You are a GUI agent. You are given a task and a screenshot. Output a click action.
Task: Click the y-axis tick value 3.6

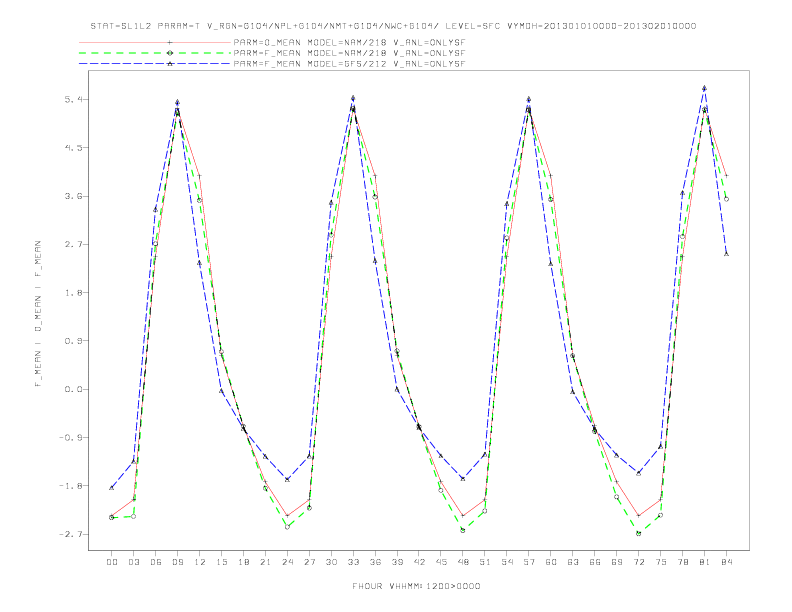coord(73,196)
